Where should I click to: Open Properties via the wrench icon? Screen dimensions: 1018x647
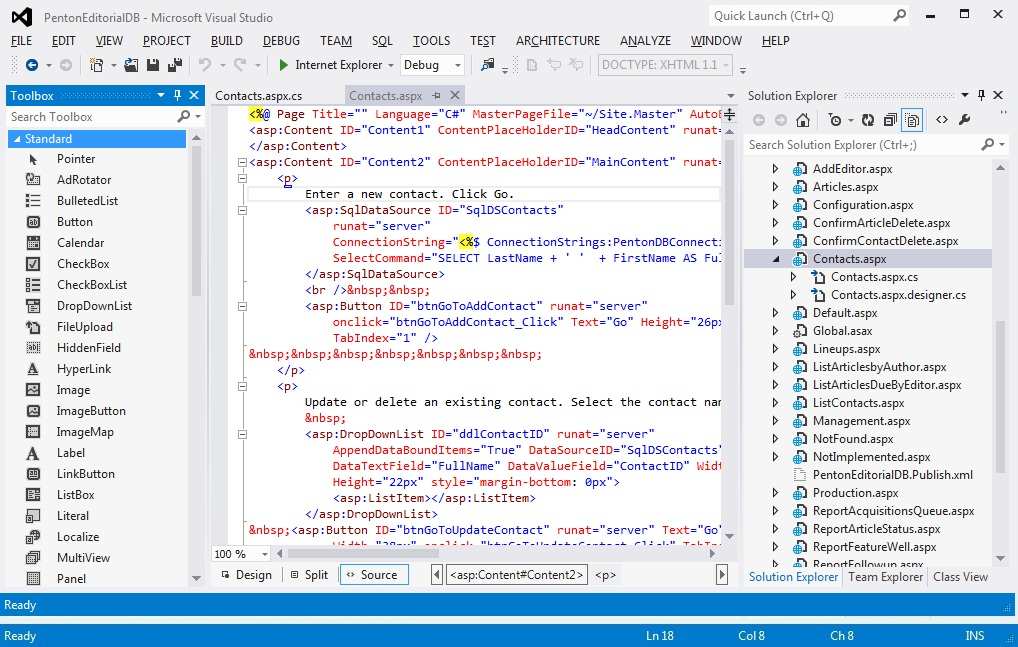pyautogui.click(x=964, y=119)
